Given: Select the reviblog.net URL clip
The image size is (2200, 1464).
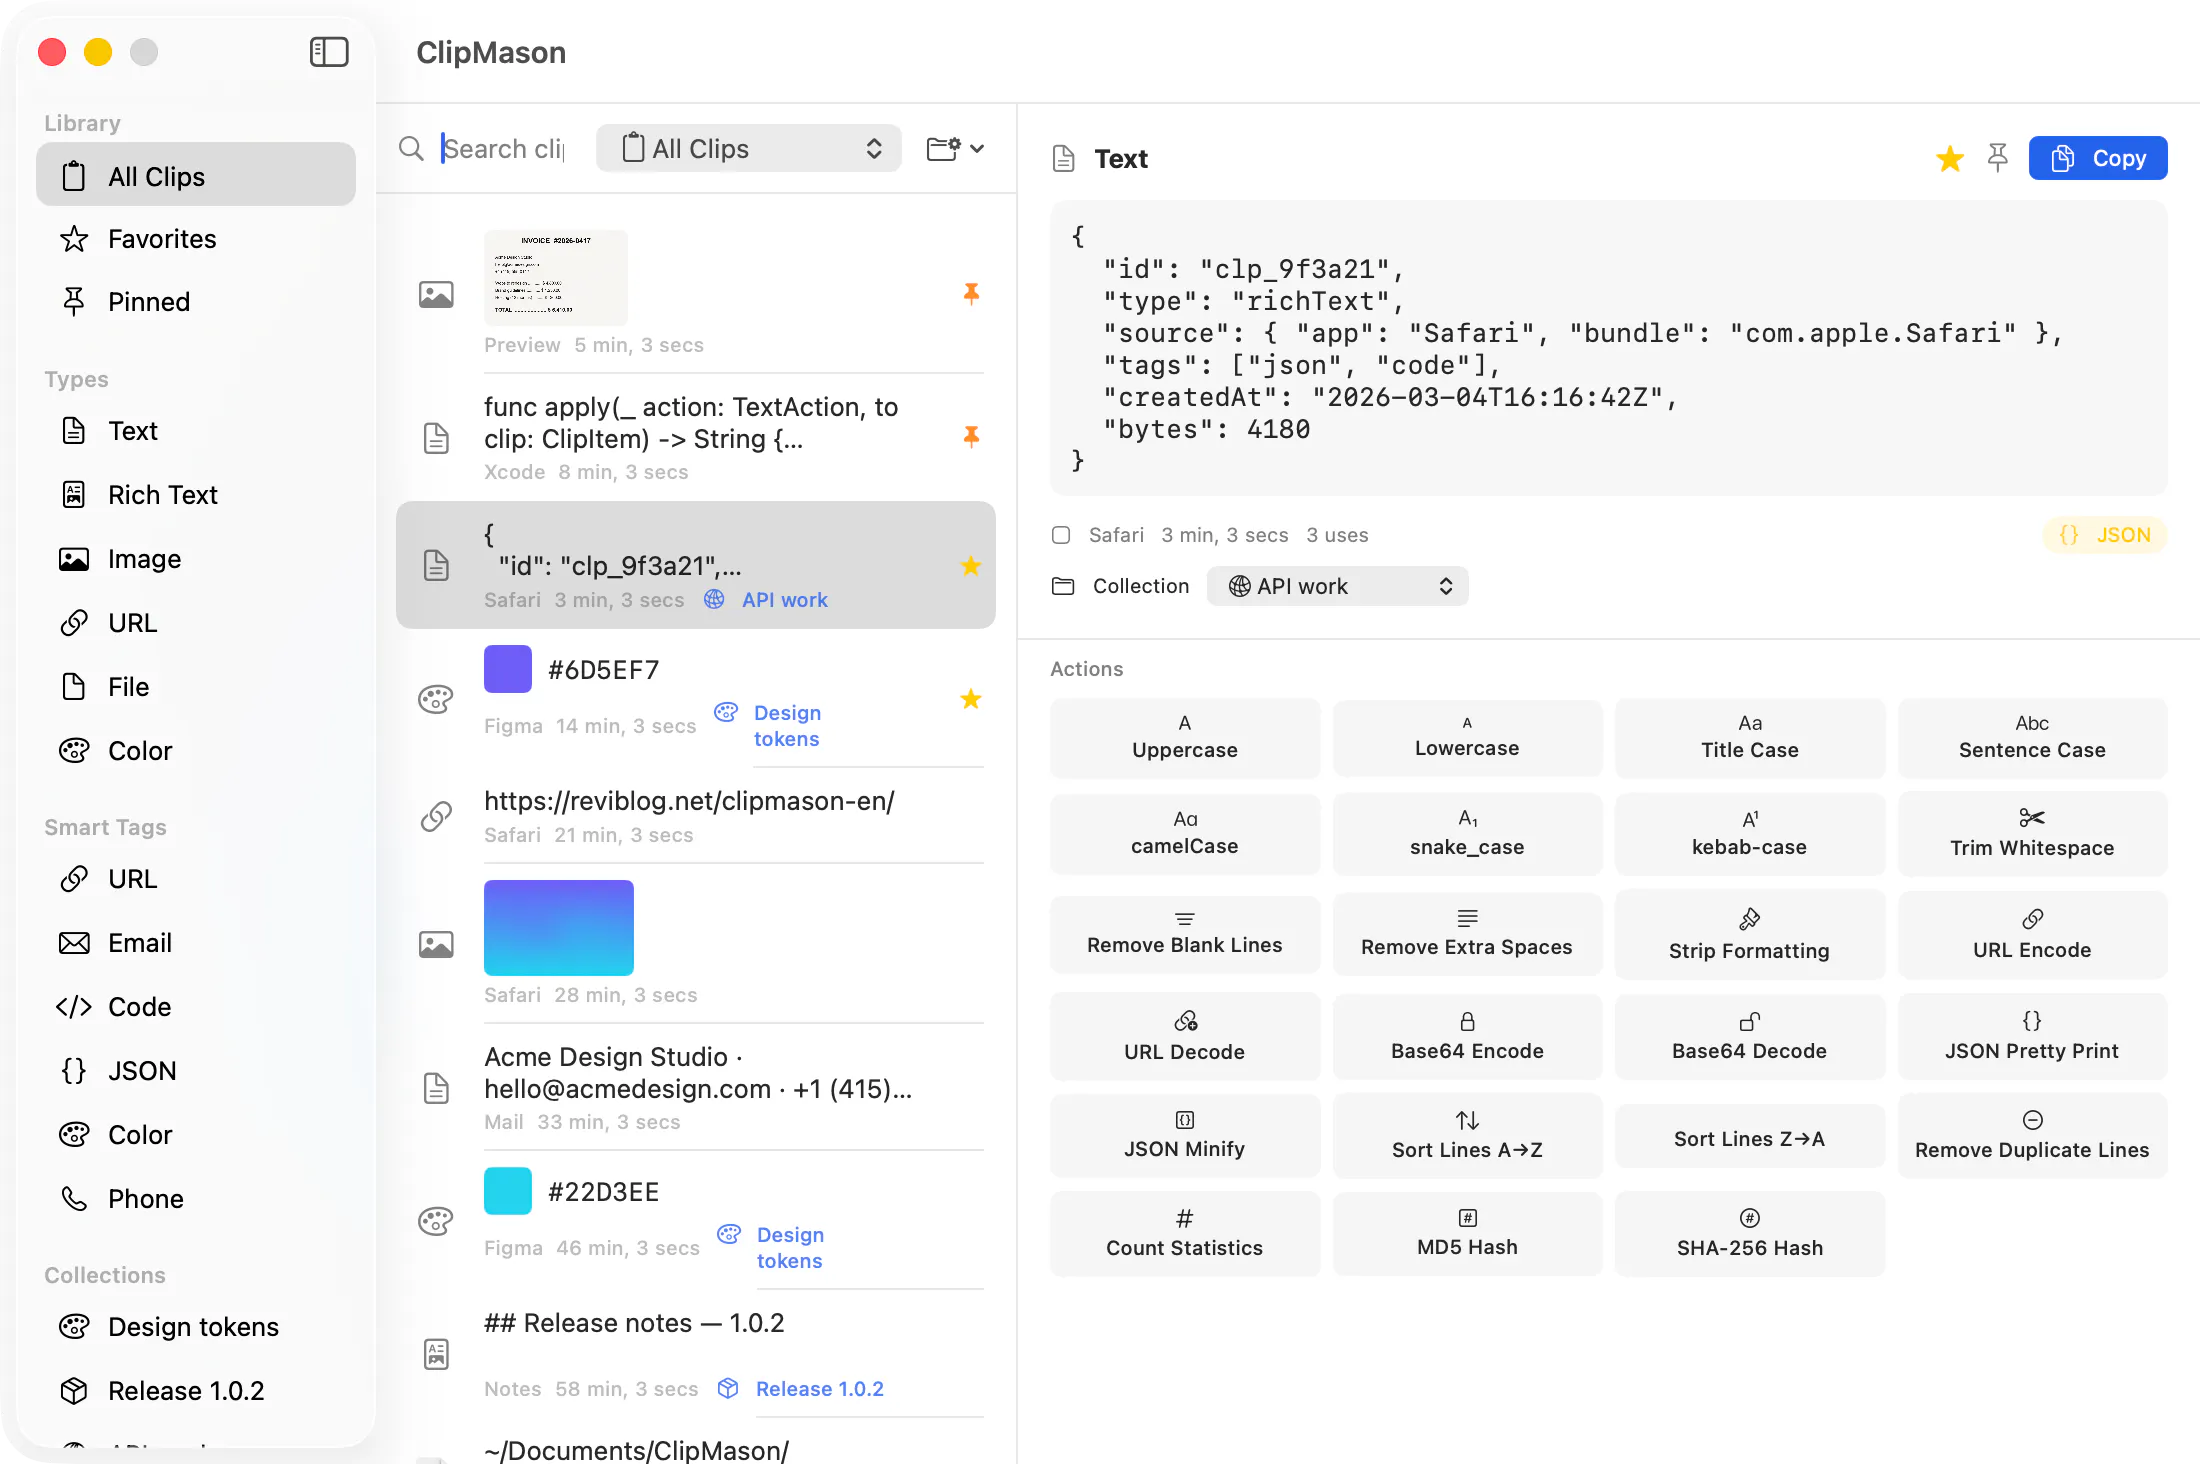Looking at the screenshot, I should 695,815.
